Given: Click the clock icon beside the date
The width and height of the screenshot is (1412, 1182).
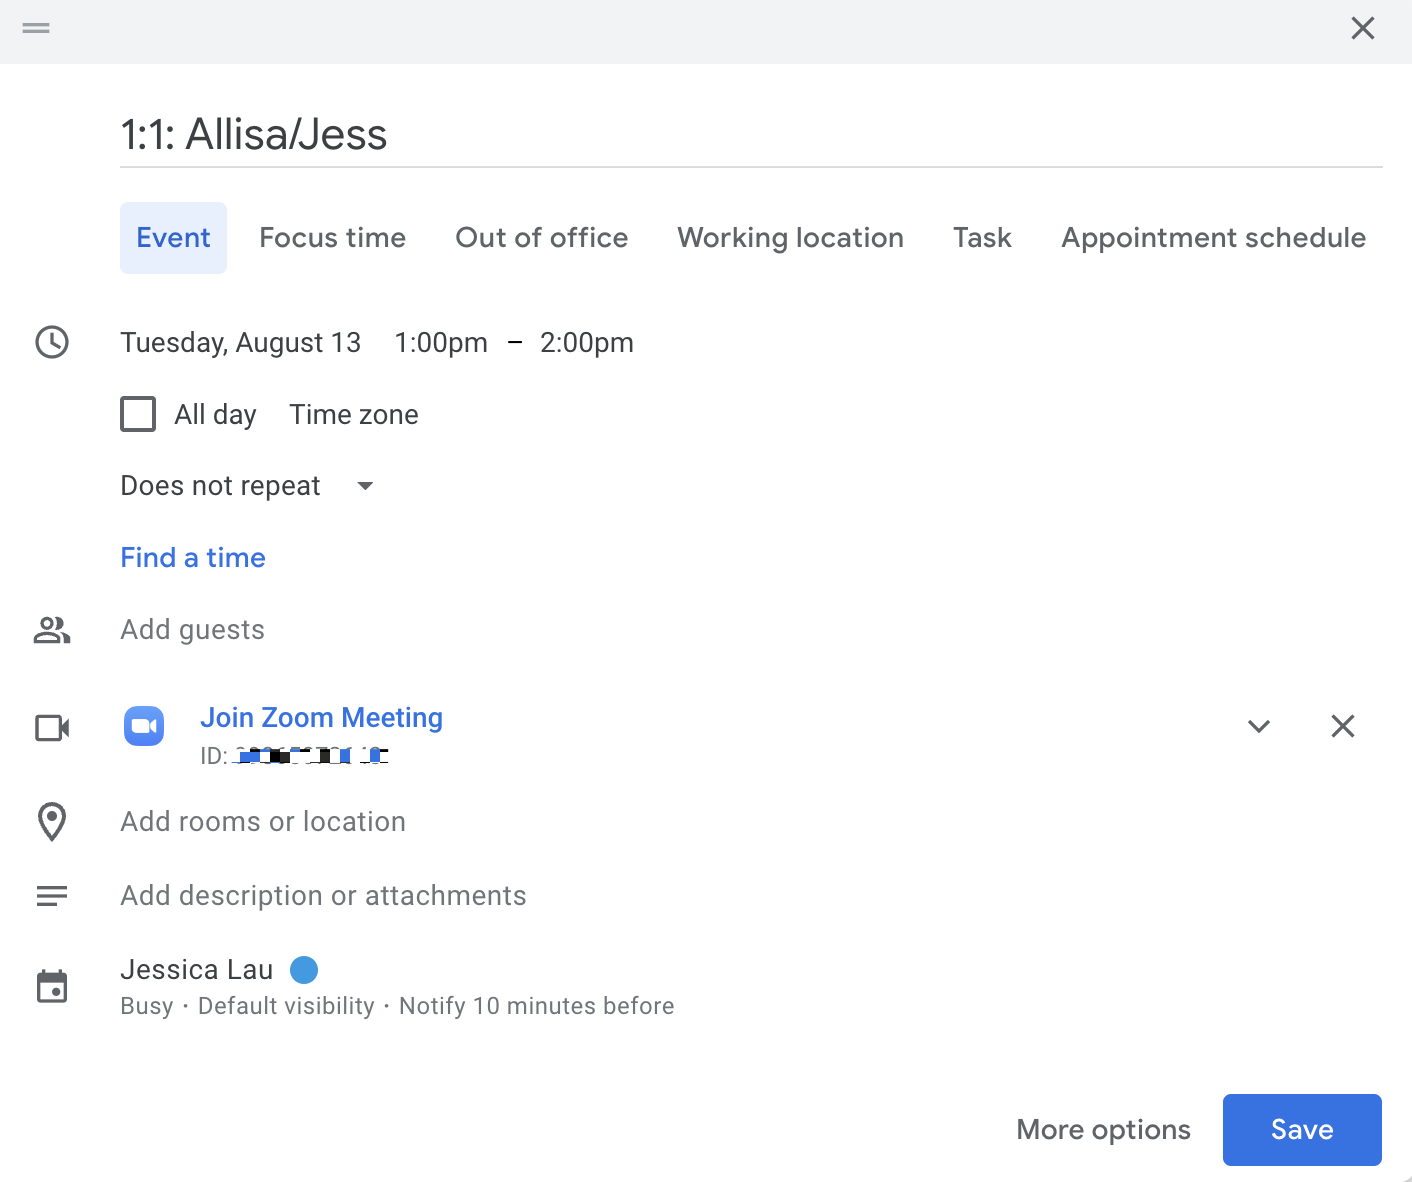Looking at the screenshot, I should pyautogui.click(x=52, y=342).
